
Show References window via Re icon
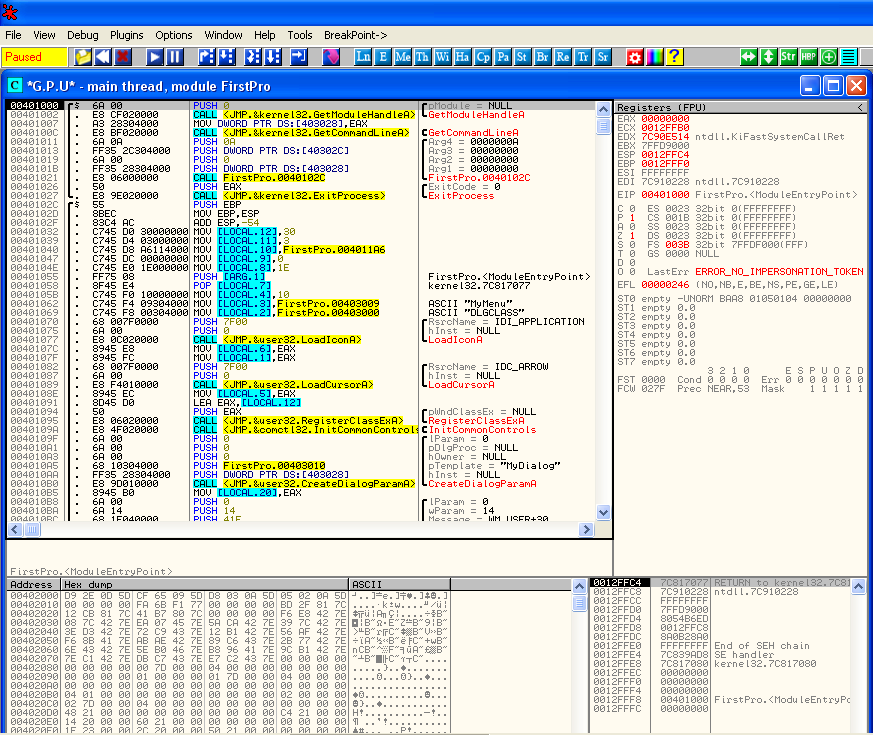(x=563, y=57)
